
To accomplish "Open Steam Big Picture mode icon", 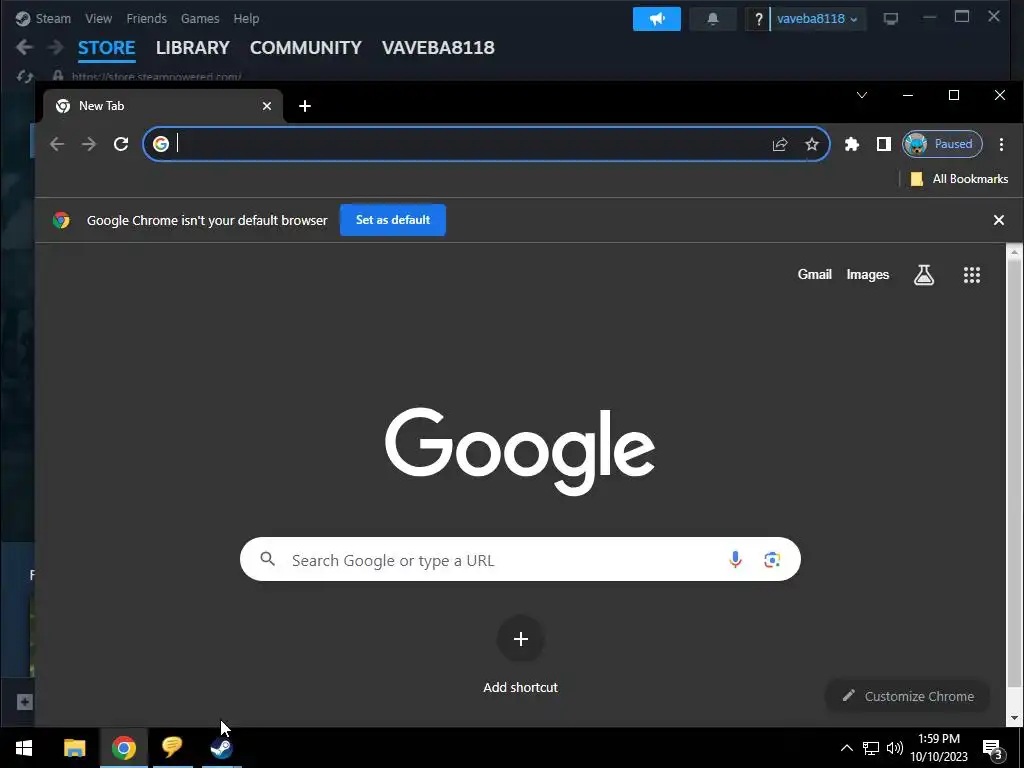I will point(891,19).
